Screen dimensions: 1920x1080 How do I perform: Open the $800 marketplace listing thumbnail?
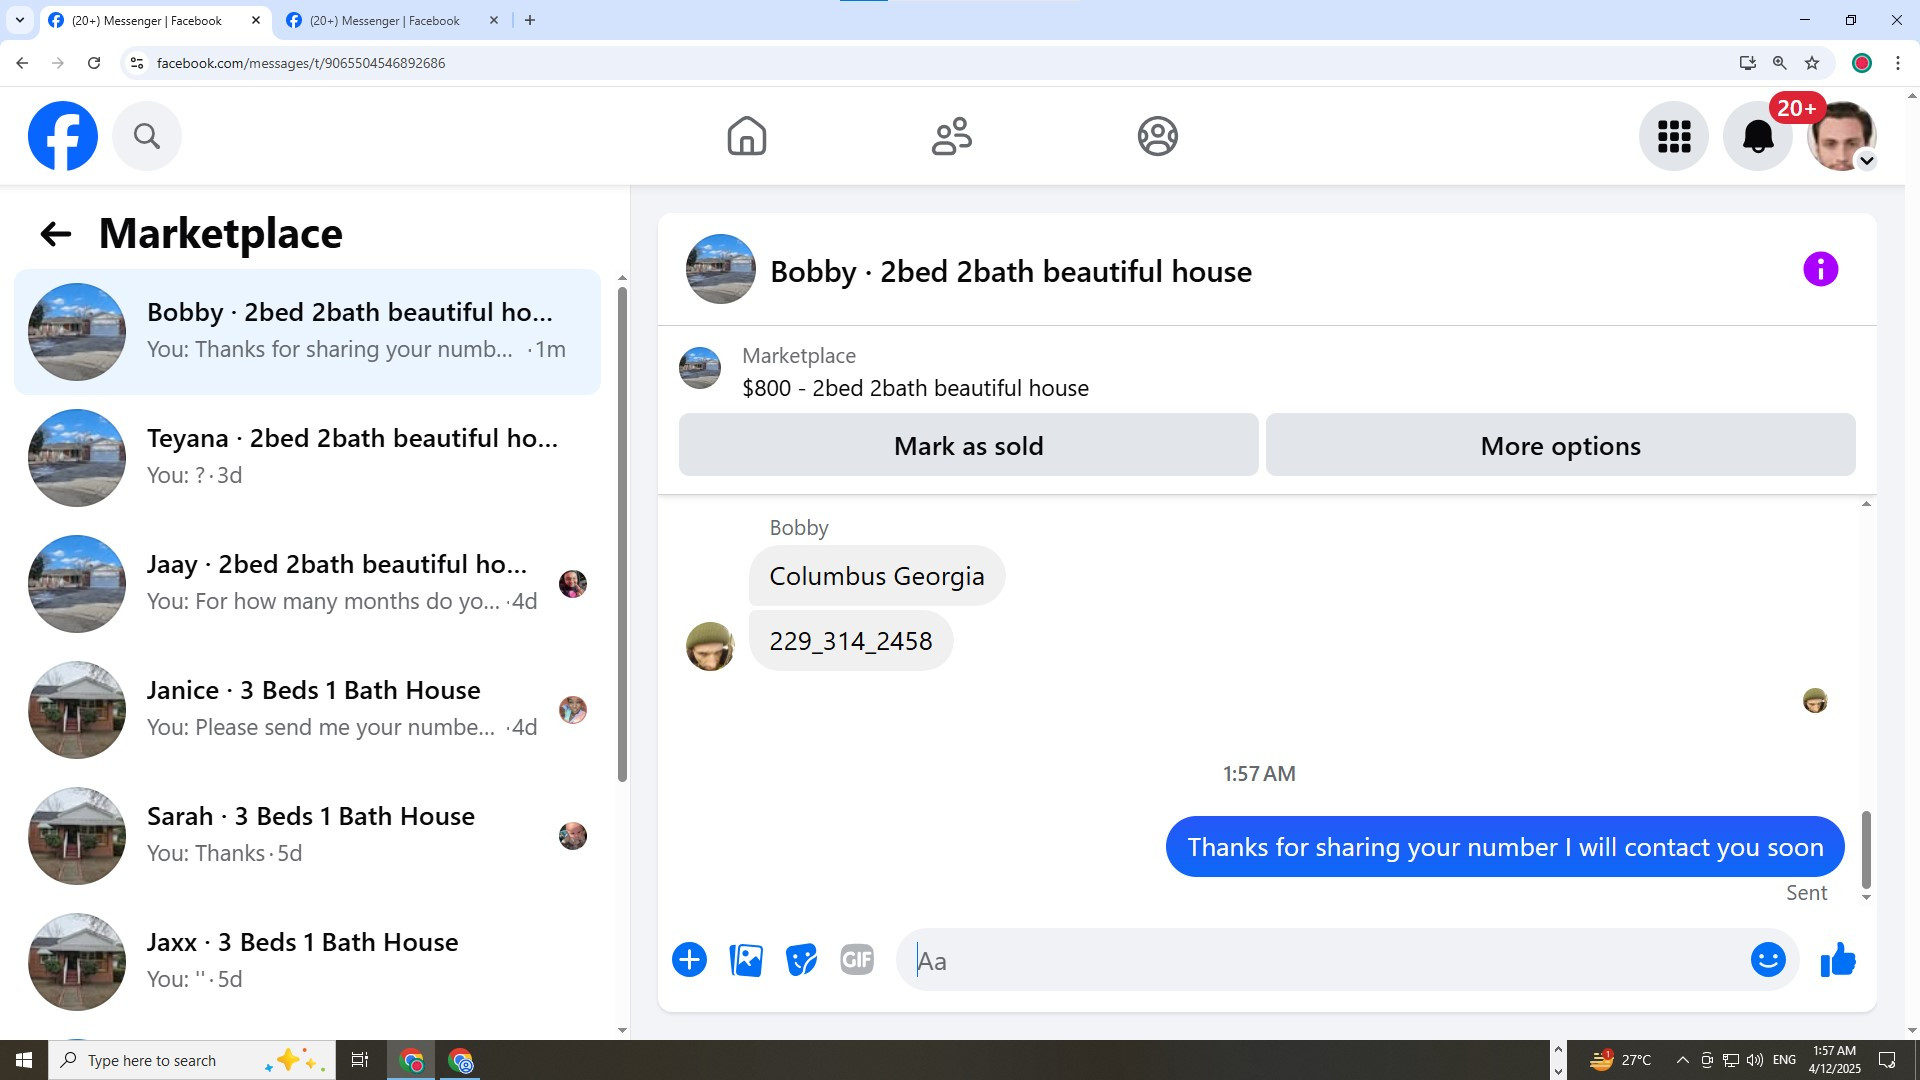click(x=700, y=368)
